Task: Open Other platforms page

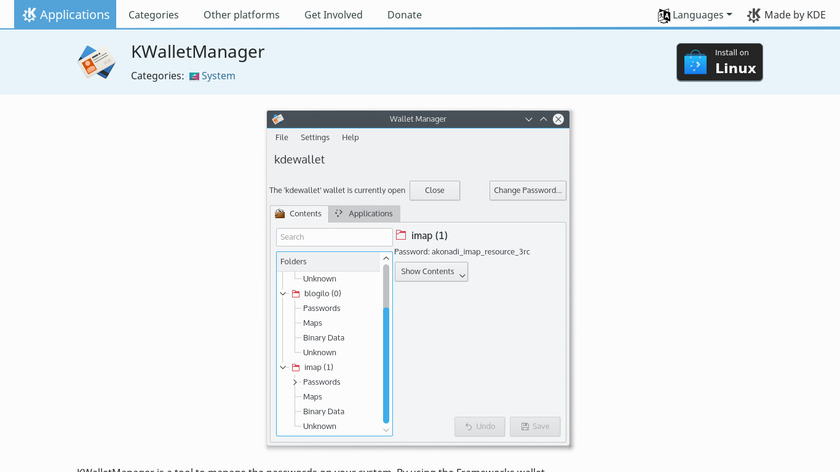Action: (241, 14)
